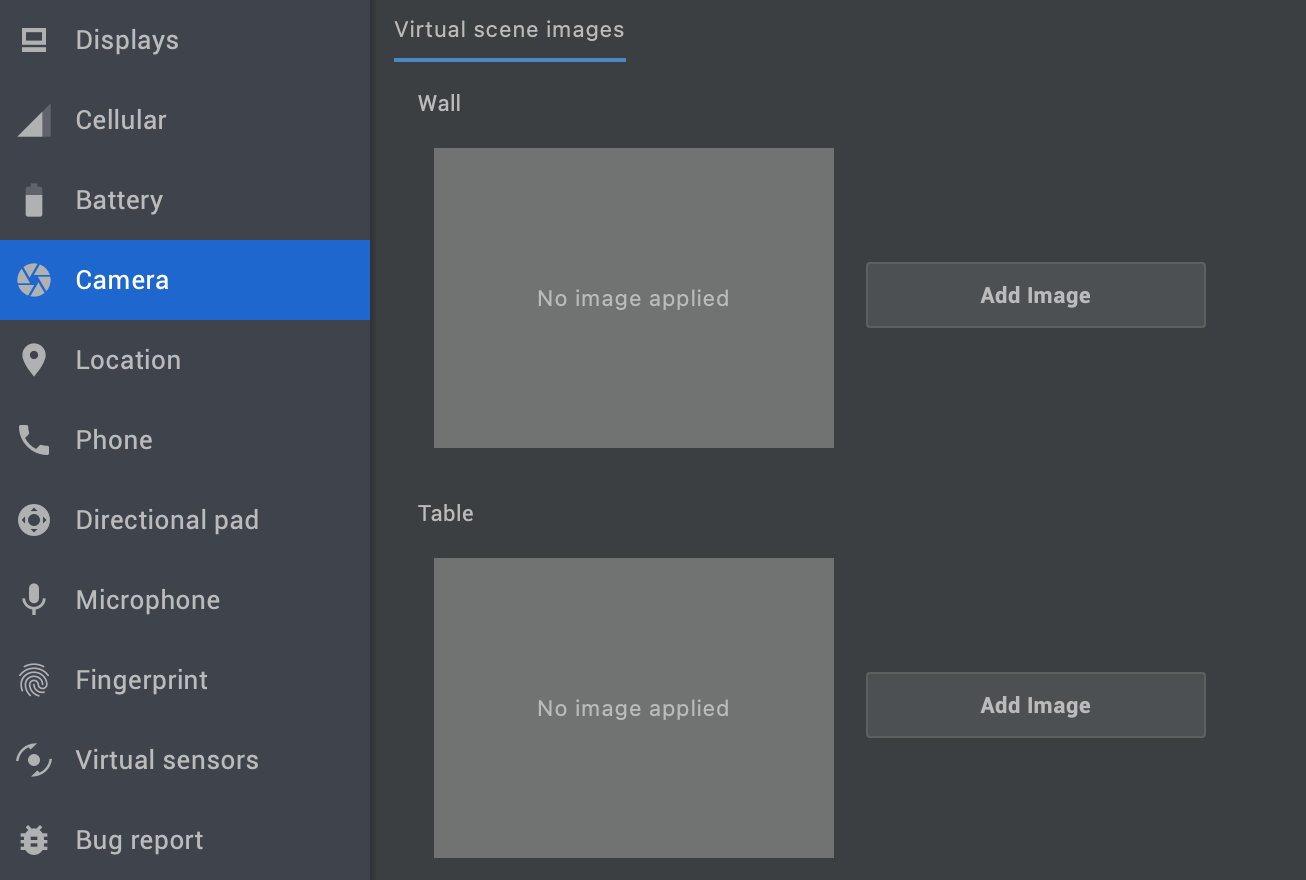This screenshot has width=1306, height=880.
Task: Click the Phone handset icon
Action: tap(33, 440)
